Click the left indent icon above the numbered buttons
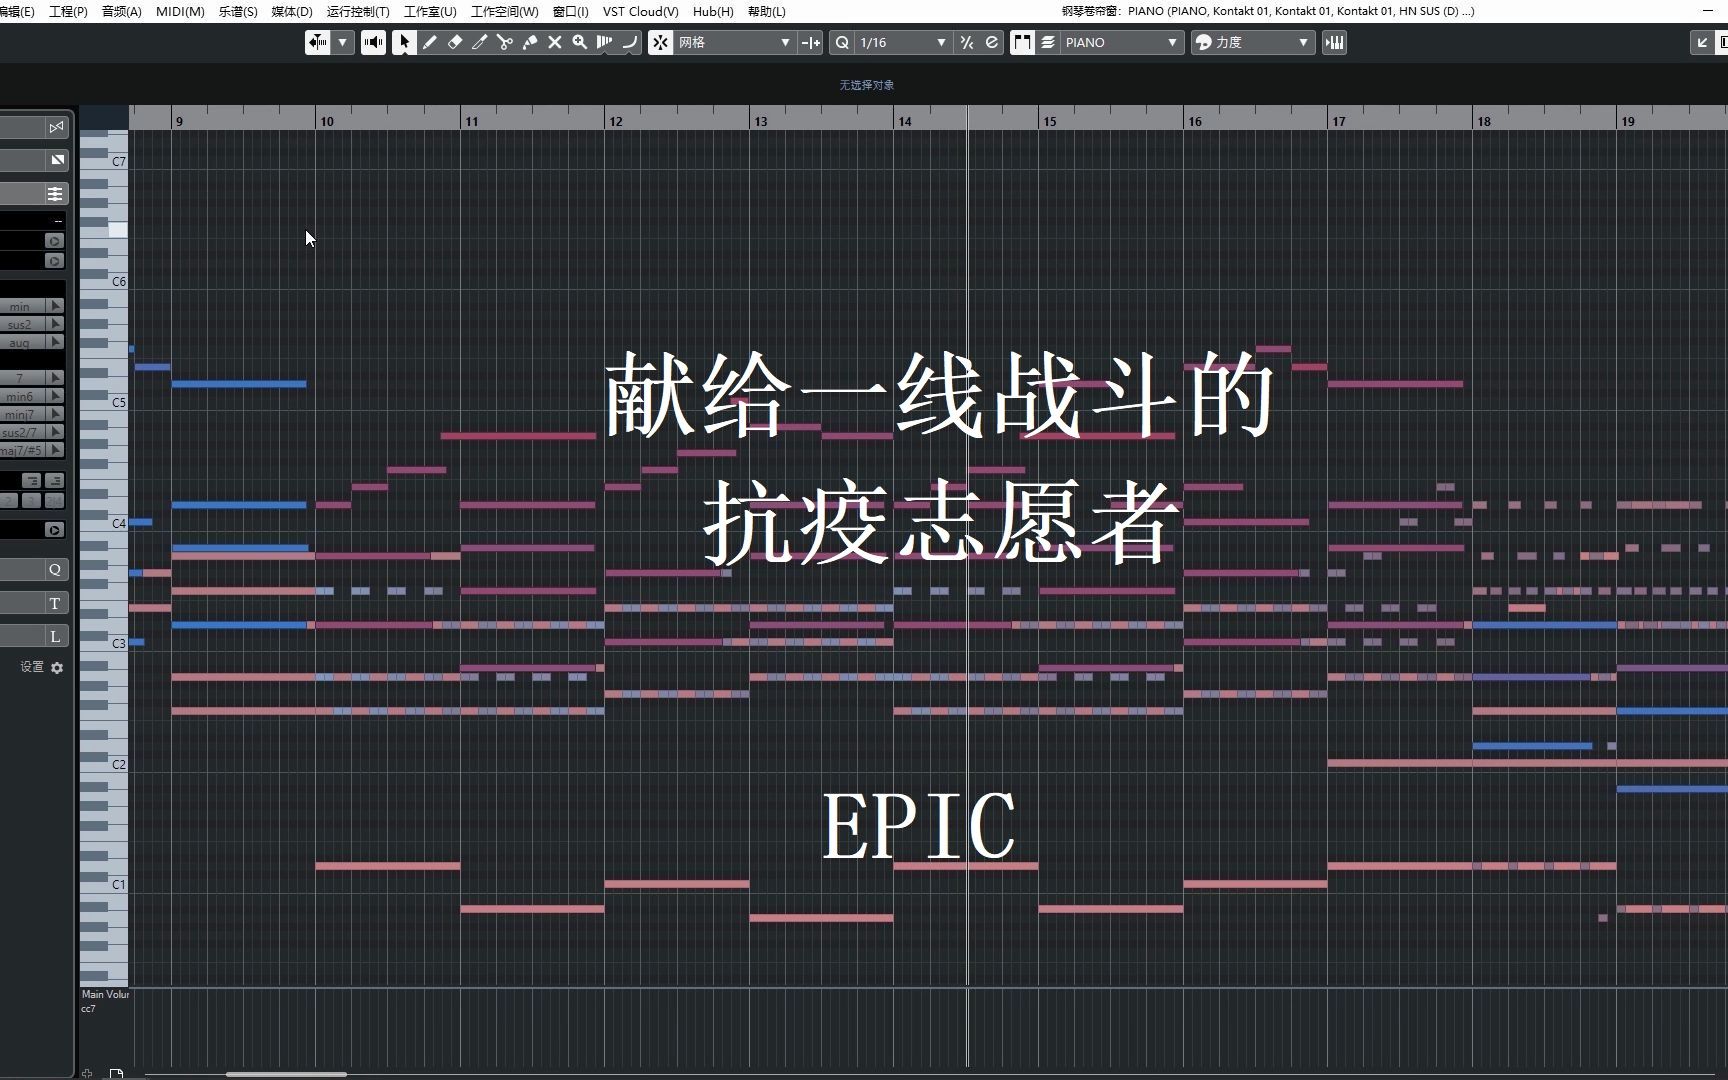 click(x=32, y=481)
